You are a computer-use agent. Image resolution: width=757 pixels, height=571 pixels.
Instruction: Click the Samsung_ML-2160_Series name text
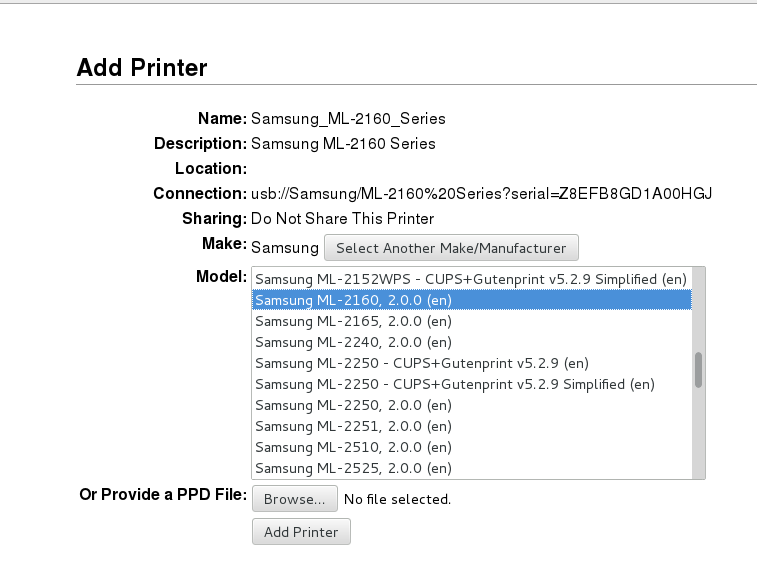click(x=348, y=119)
